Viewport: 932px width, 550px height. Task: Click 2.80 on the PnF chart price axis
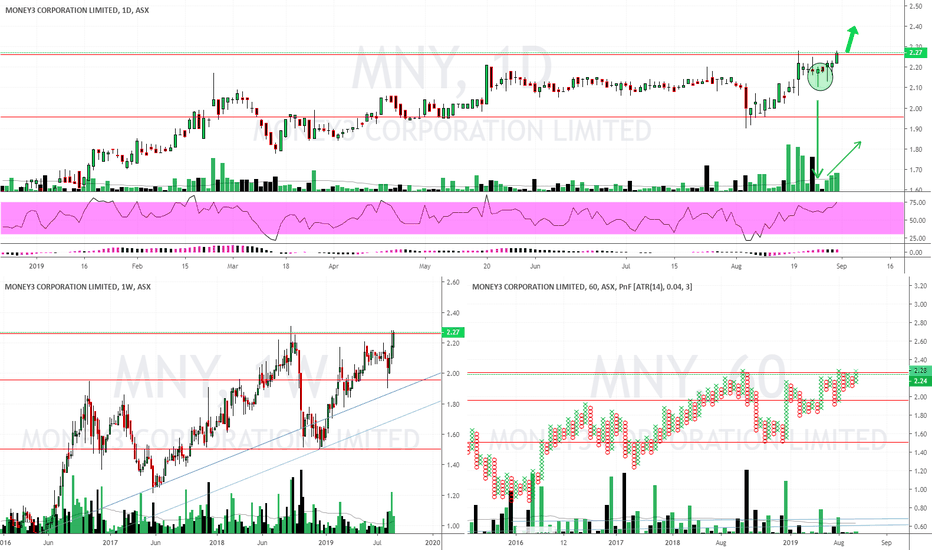(920, 323)
